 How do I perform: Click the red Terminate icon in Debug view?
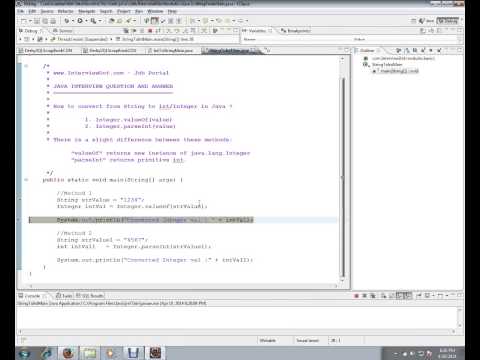150,31
